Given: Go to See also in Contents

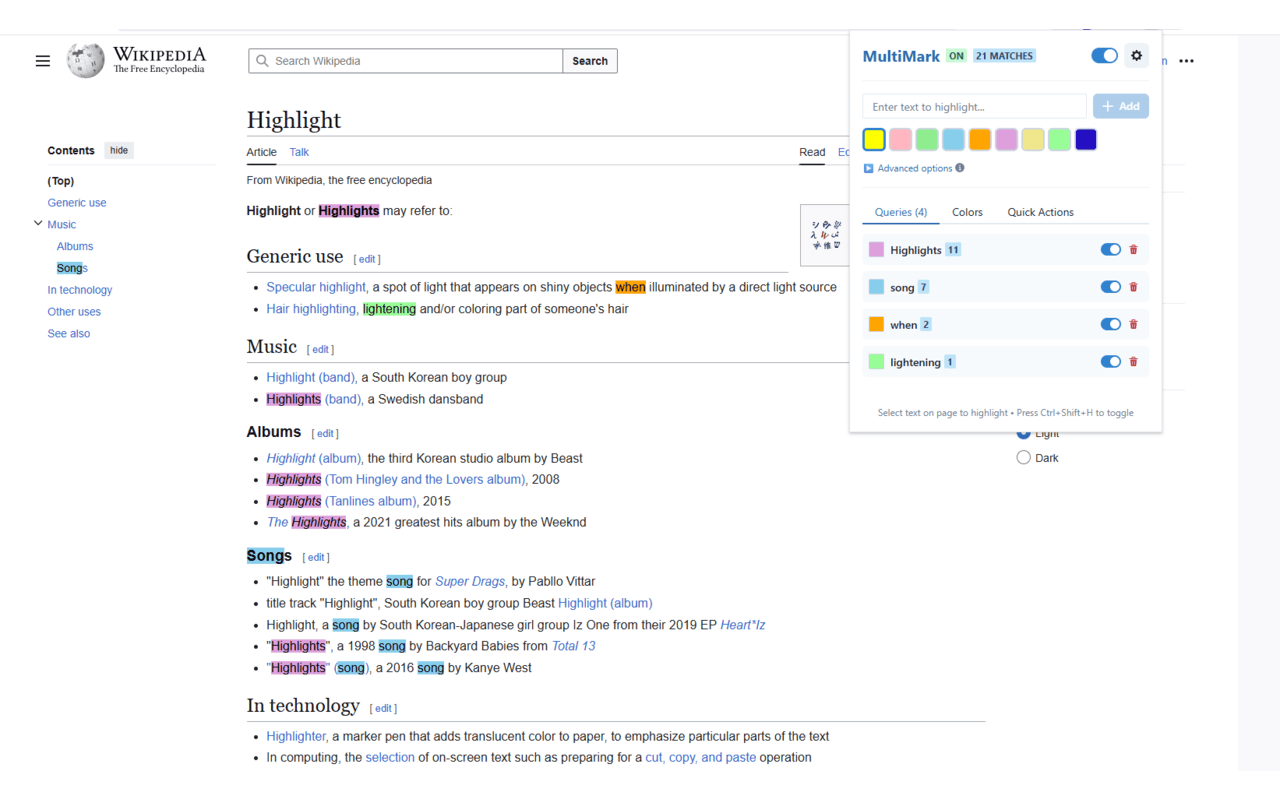Looking at the screenshot, I should (x=69, y=334).
